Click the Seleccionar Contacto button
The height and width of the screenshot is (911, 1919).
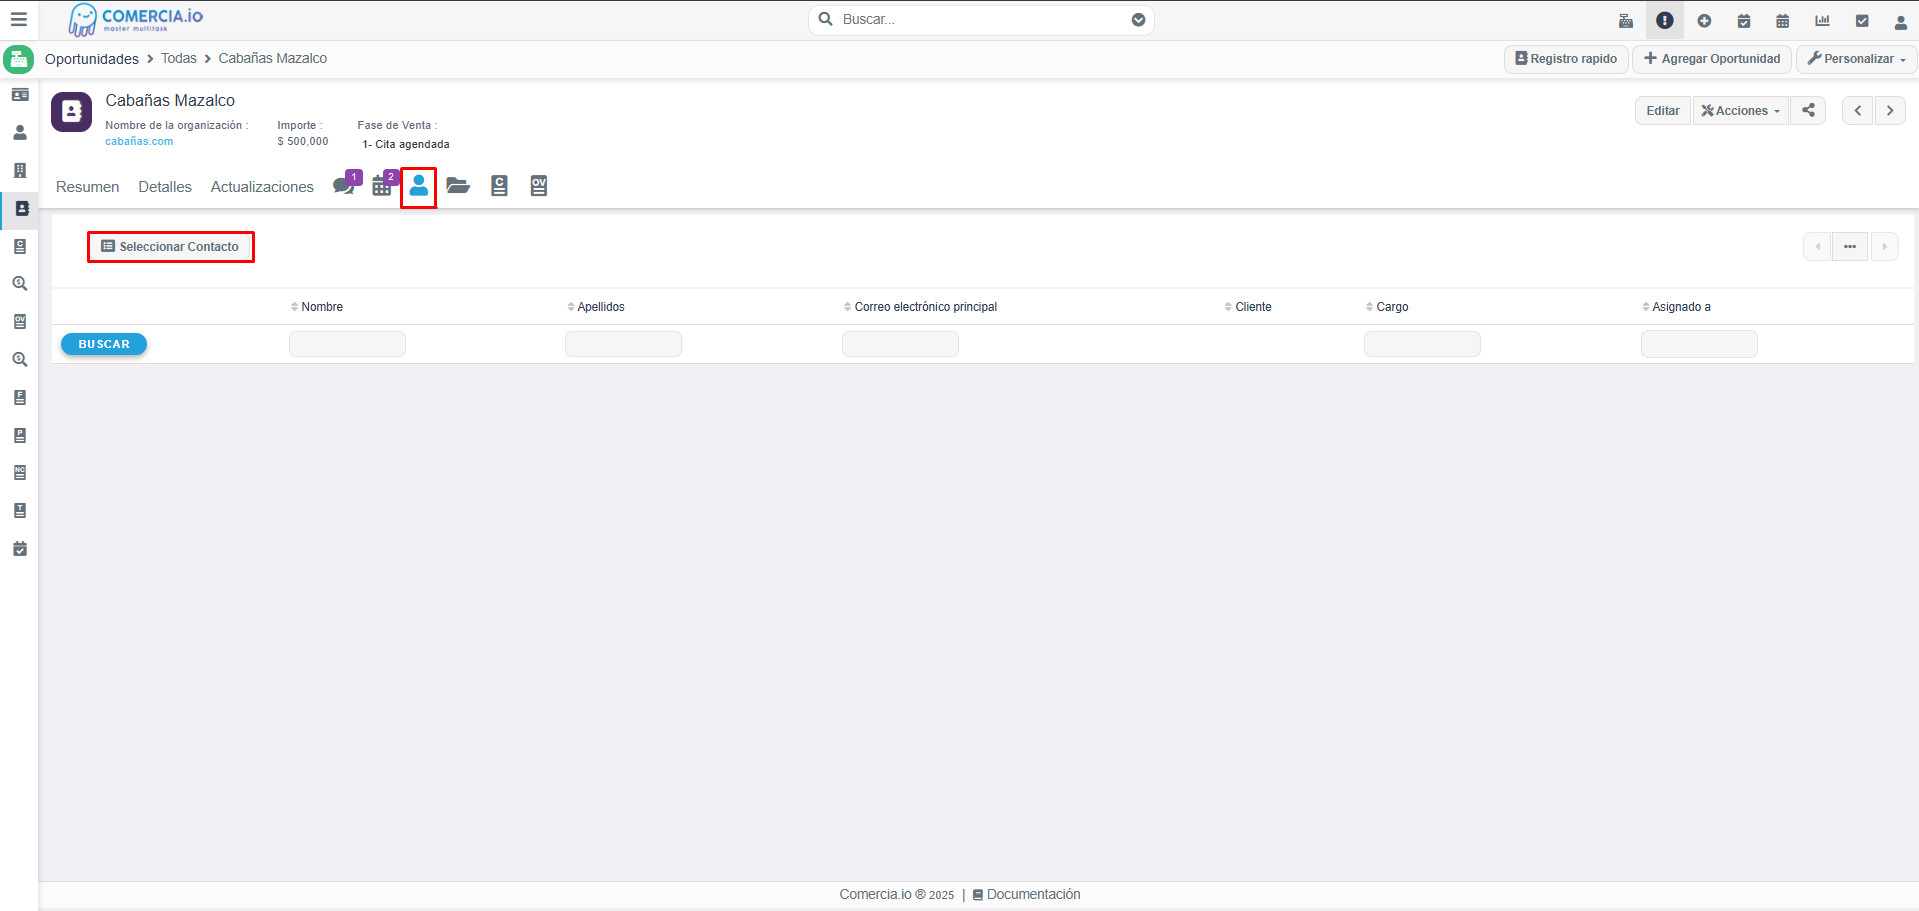[x=171, y=247]
